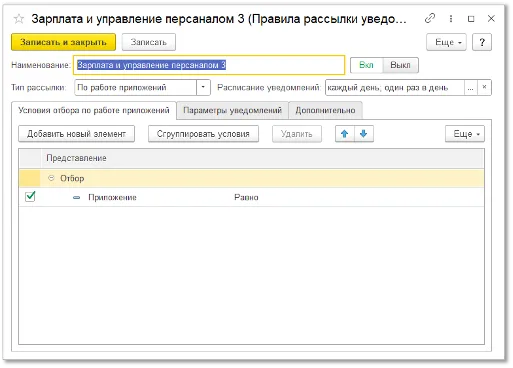Switch to the Параметры уведомлений tab
Viewport: 513px width, 368px height.
(232, 110)
